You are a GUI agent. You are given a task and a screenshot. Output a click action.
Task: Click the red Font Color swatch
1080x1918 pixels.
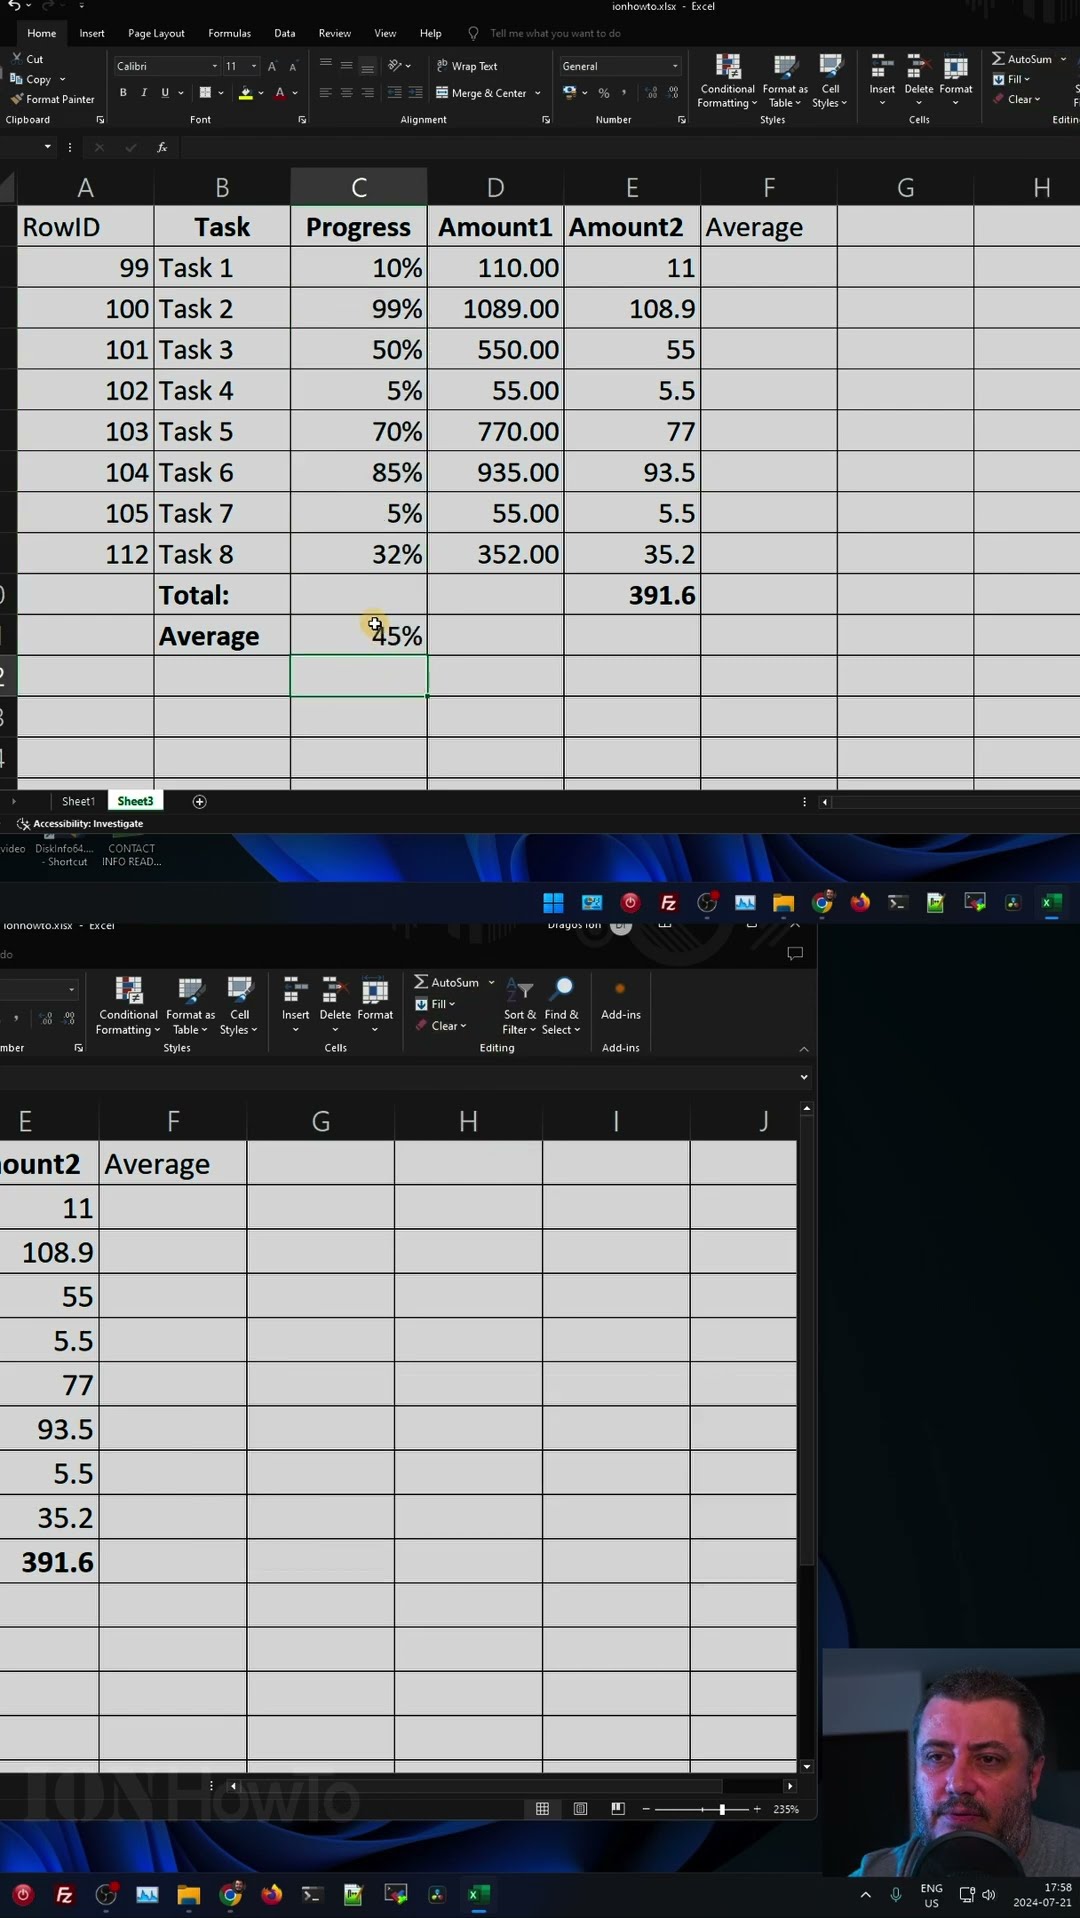tap(280, 93)
